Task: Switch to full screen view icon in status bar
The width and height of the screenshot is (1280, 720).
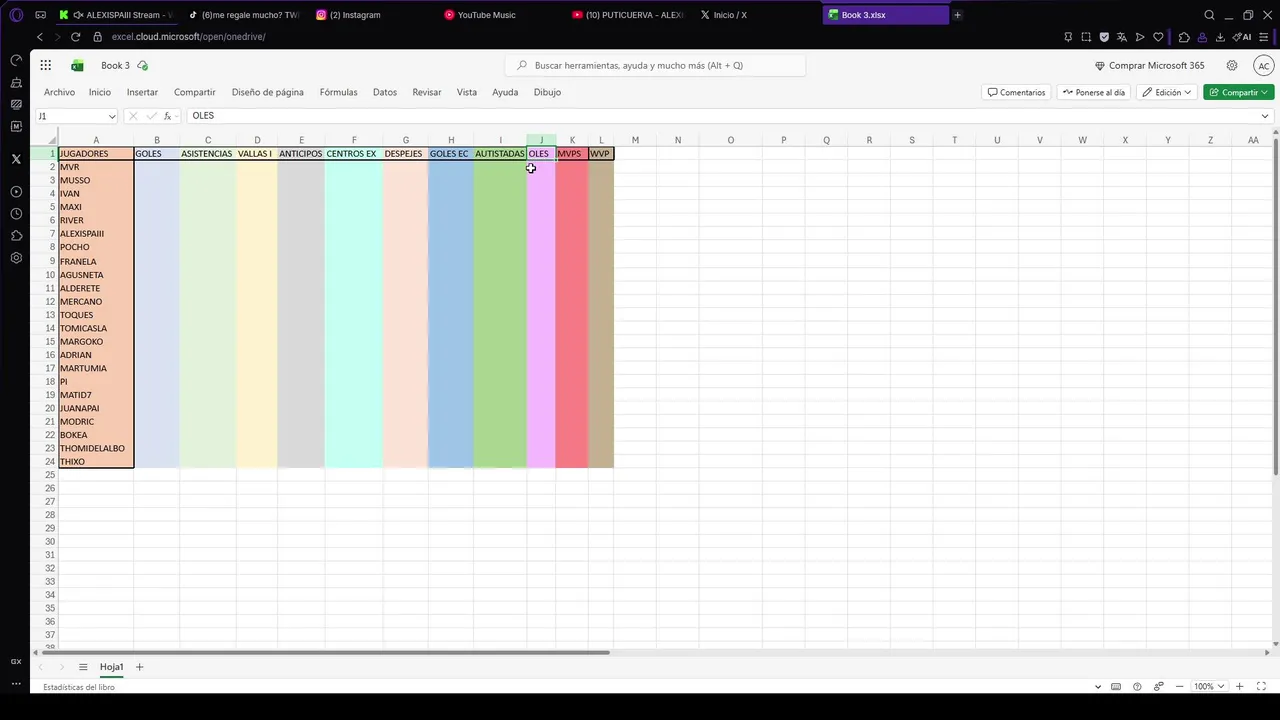Action: pyautogui.click(x=1259, y=687)
